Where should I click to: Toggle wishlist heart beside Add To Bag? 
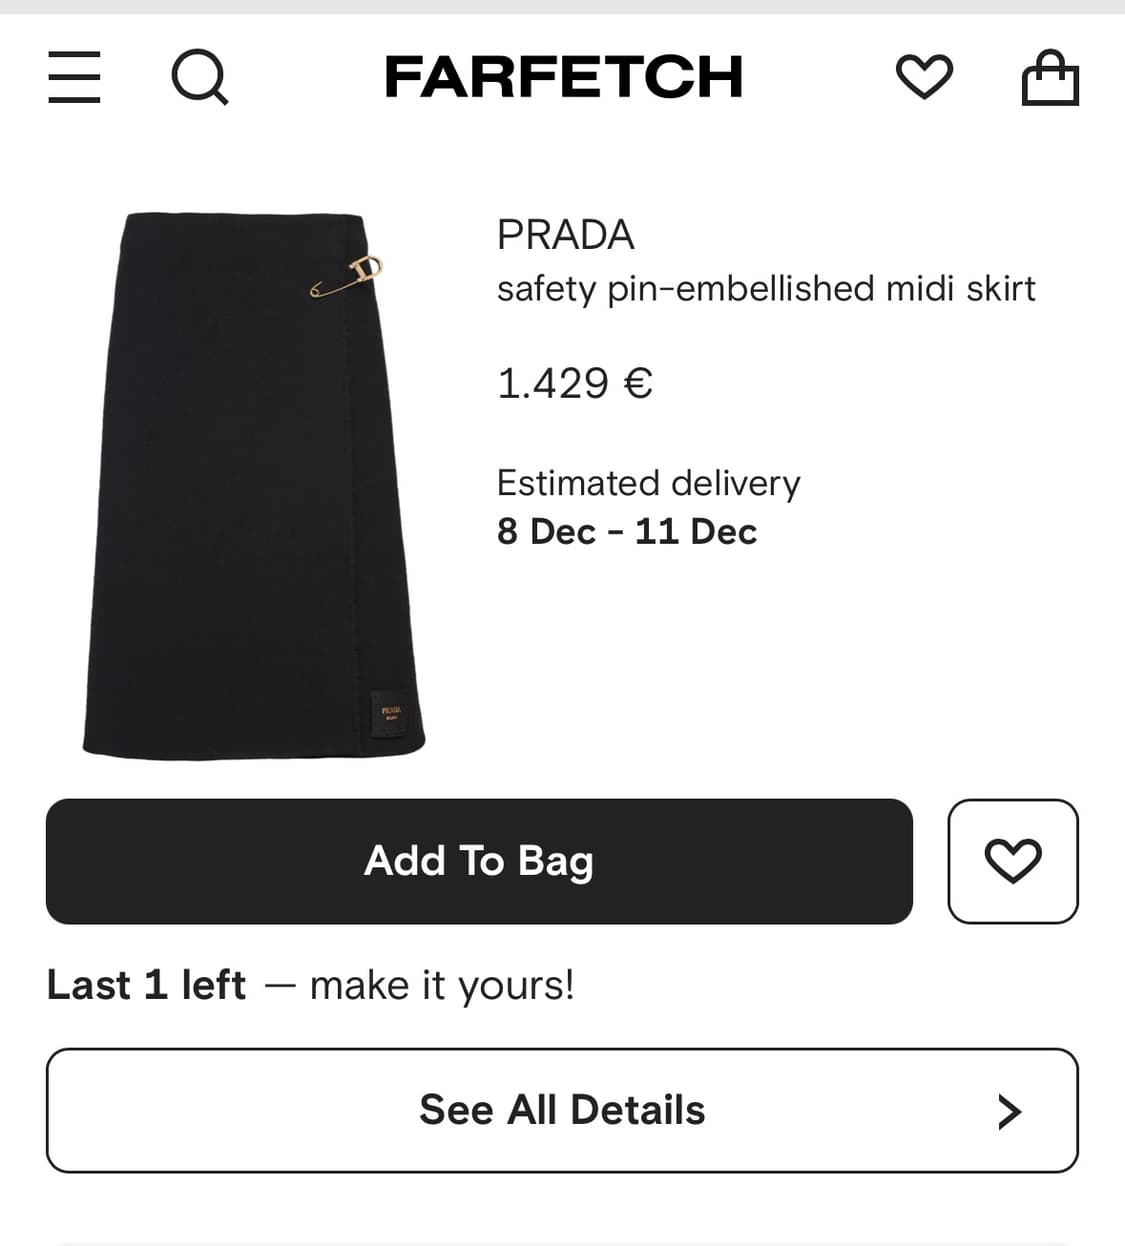(x=1012, y=861)
